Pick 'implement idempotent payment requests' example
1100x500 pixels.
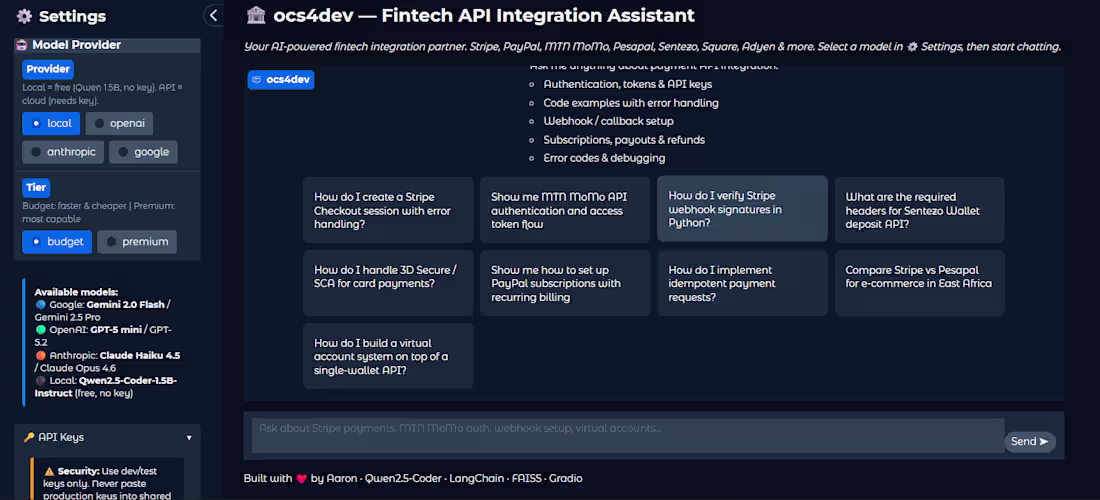(x=742, y=283)
